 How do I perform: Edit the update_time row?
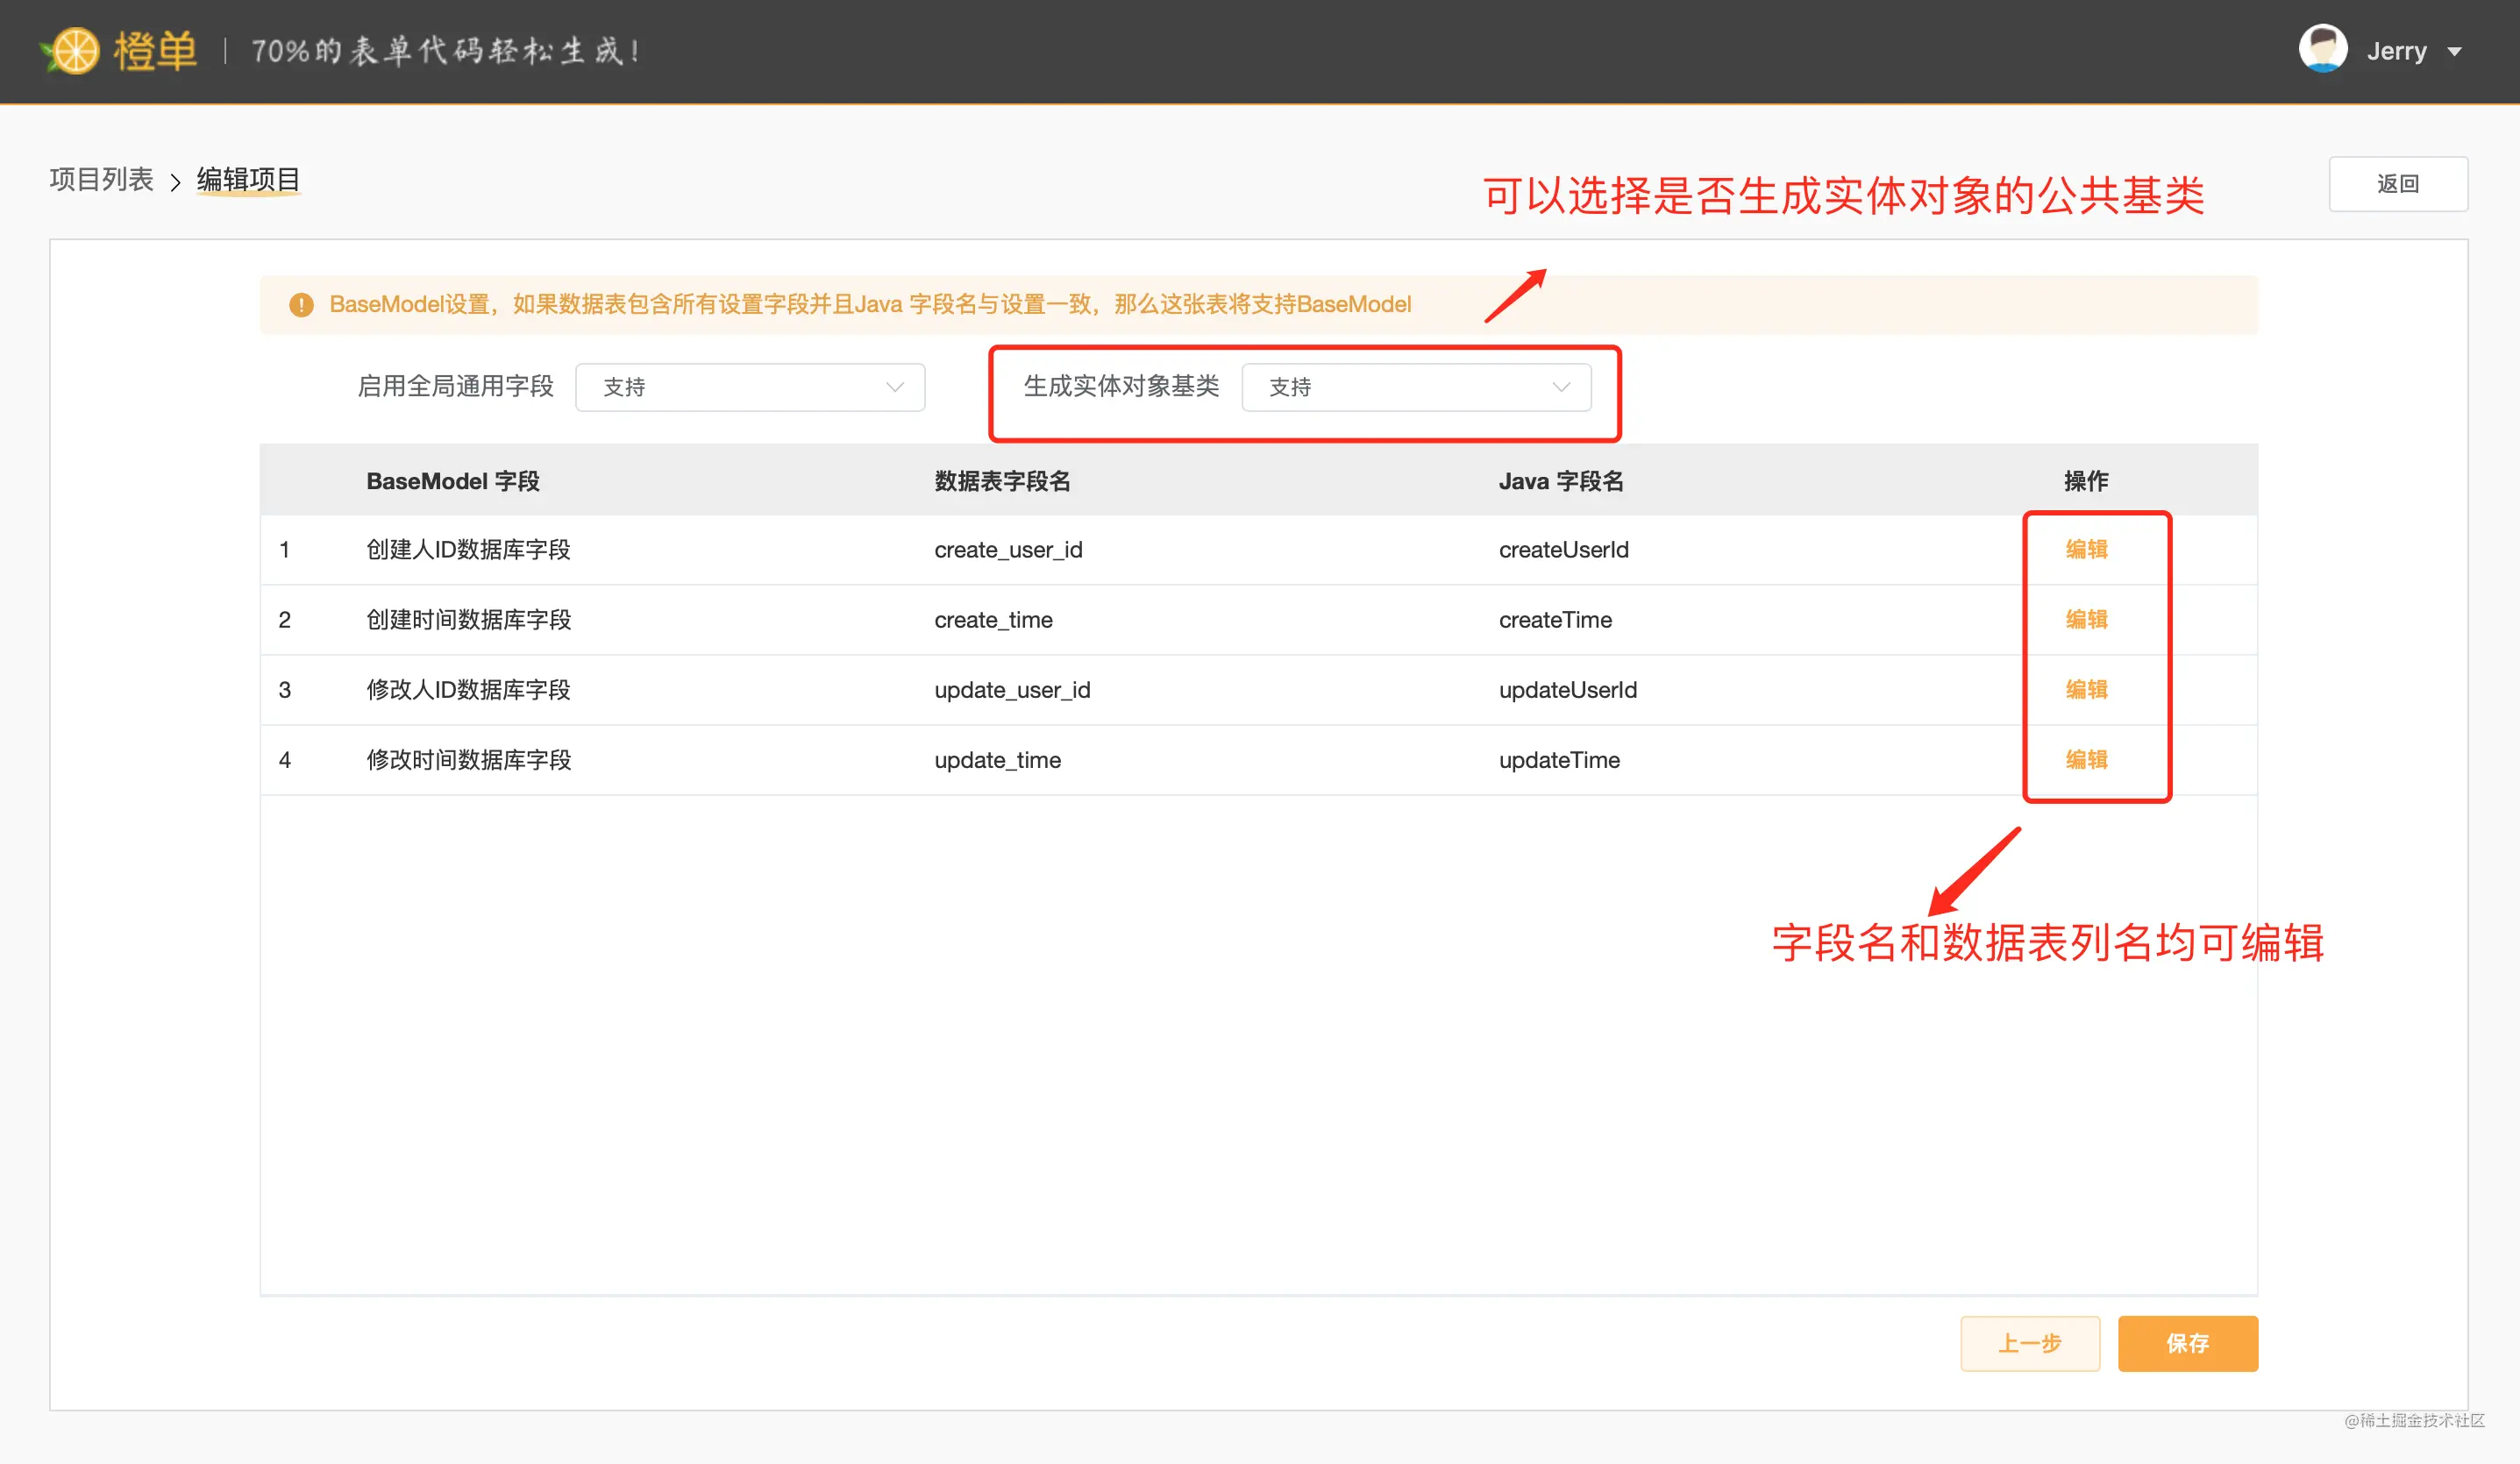click(x=2086, y=759)
